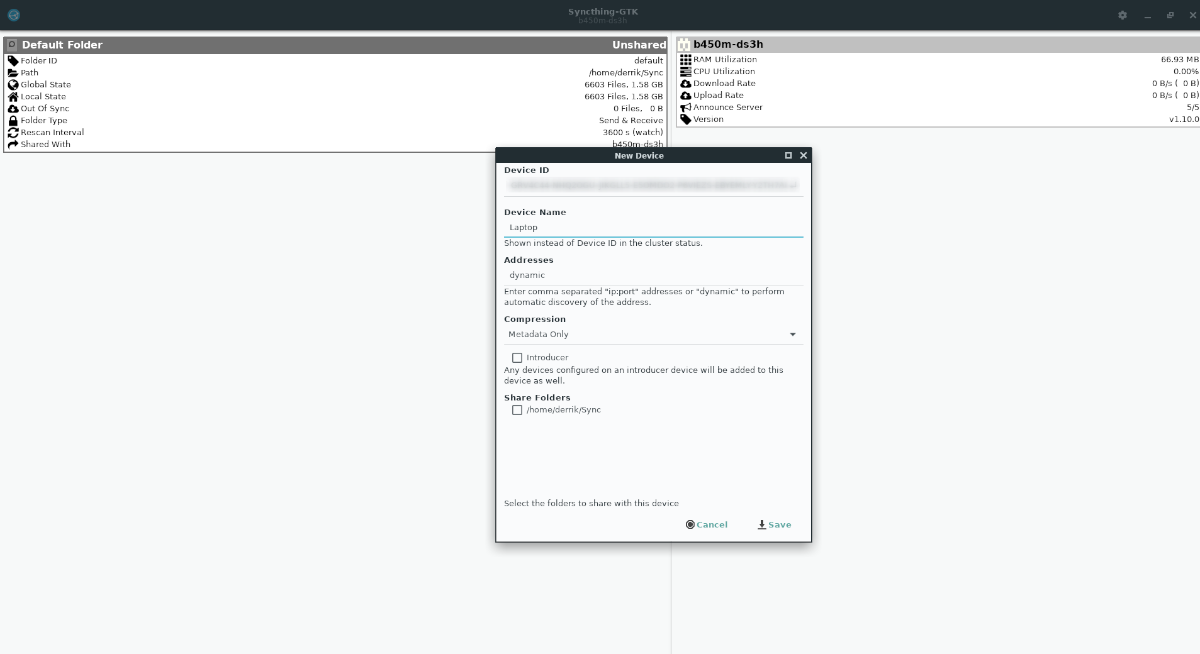This screenshot has width=1200, height=654.
Task: Focus the Device Name field containing Laptop
Action: click(653, 227)
